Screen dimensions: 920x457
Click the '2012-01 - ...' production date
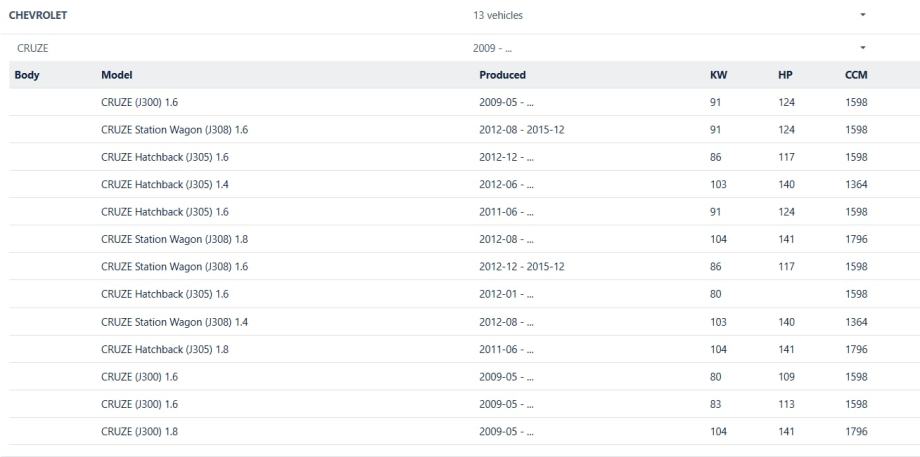(x=506, y=294)
